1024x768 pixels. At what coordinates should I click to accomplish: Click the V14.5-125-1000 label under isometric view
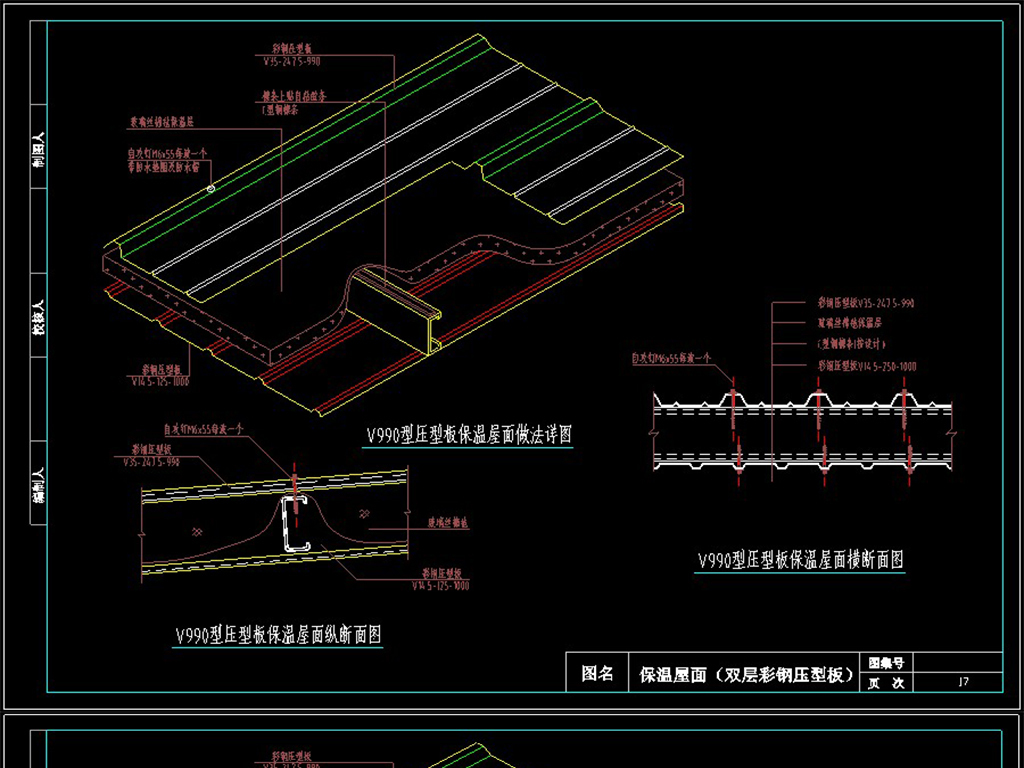point(160,380)
